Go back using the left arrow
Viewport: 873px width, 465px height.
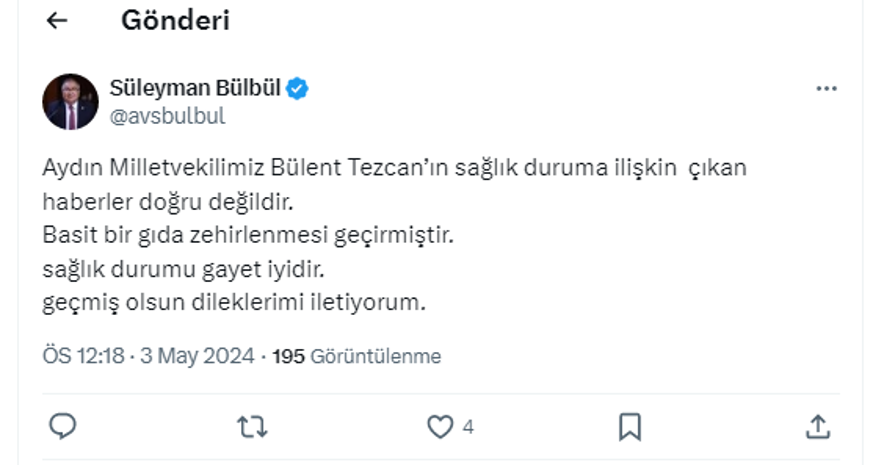(57, 21)
